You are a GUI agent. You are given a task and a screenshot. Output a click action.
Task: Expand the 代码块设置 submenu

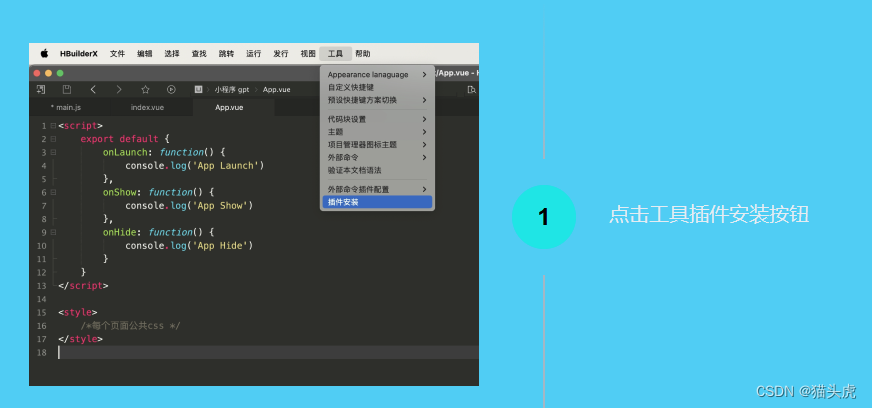(x=377, y=119)
